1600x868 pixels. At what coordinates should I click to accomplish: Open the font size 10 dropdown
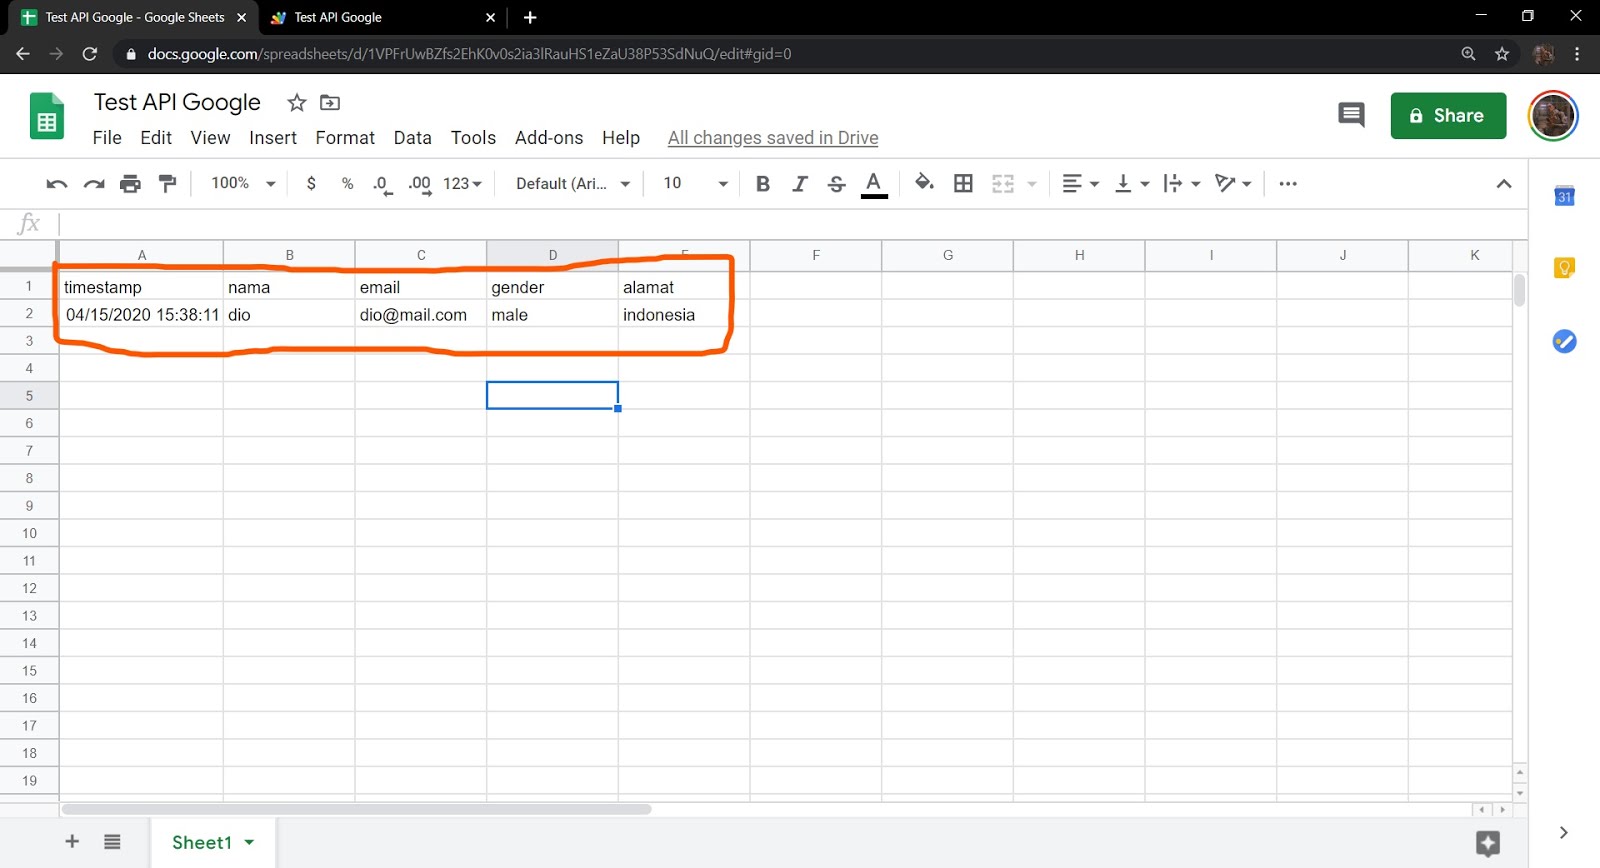point(695,184)
